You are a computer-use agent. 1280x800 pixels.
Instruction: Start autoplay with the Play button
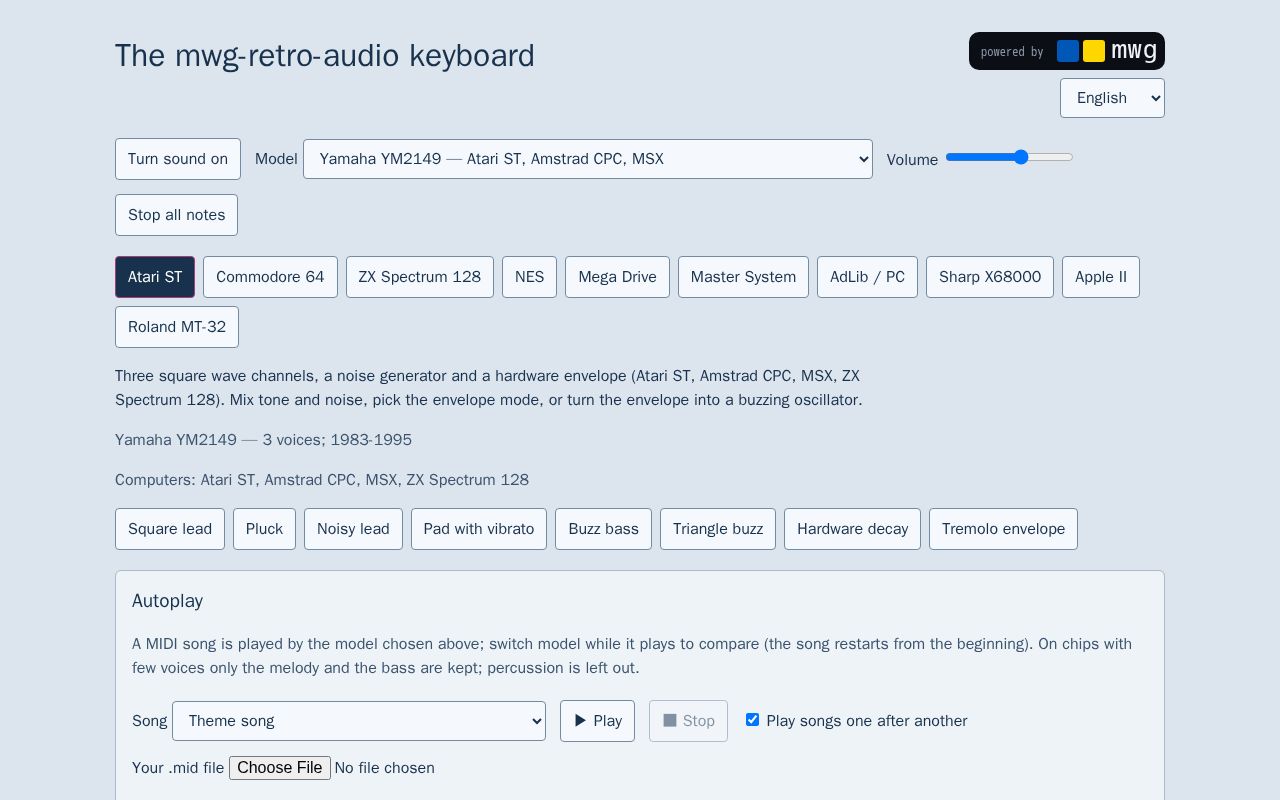coord(597,721)
